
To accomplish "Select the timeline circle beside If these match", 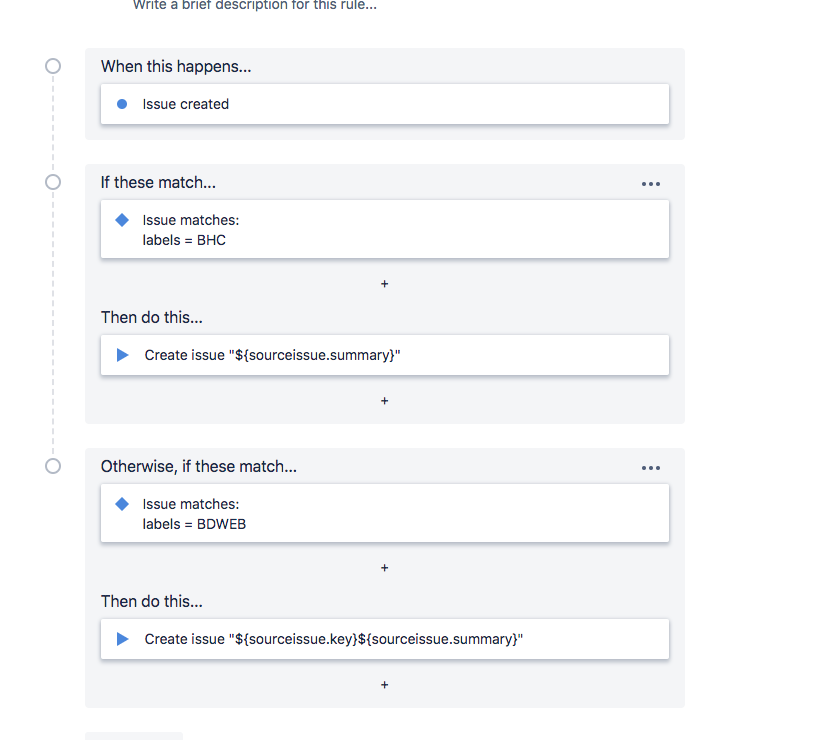I will point(52,182).
